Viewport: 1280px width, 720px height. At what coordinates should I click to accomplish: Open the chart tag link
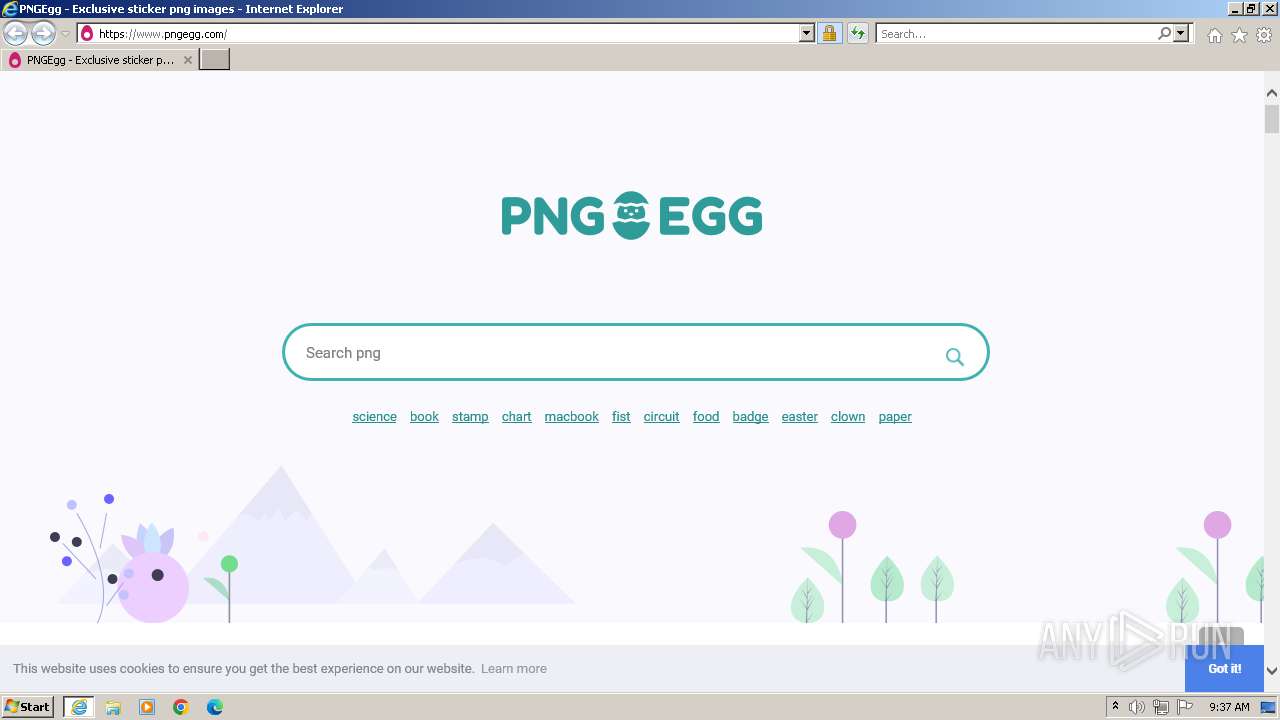point(516,417)
